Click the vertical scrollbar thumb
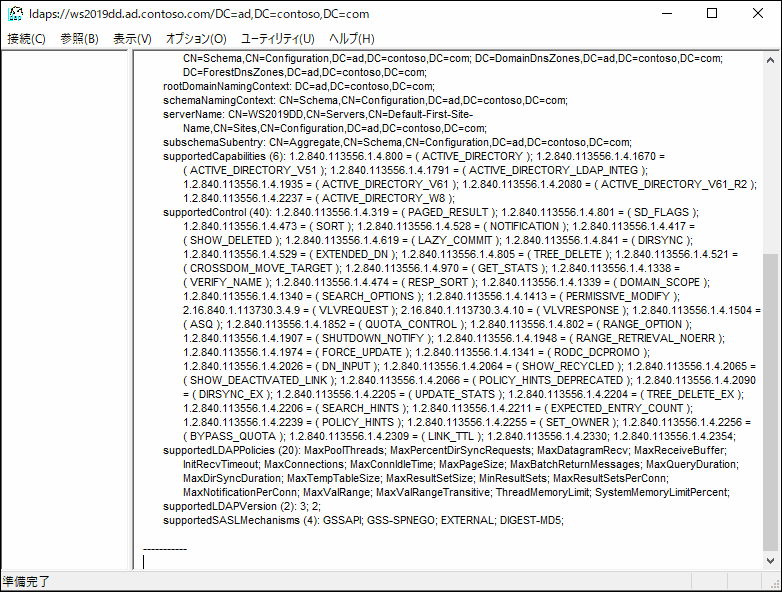The width and height of the screenshot is (782, 592). pyautogui.click(x=770, y=402)
